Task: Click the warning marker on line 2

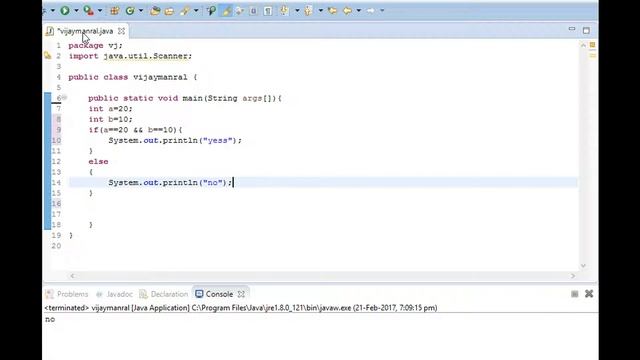Action: (48, 56)
